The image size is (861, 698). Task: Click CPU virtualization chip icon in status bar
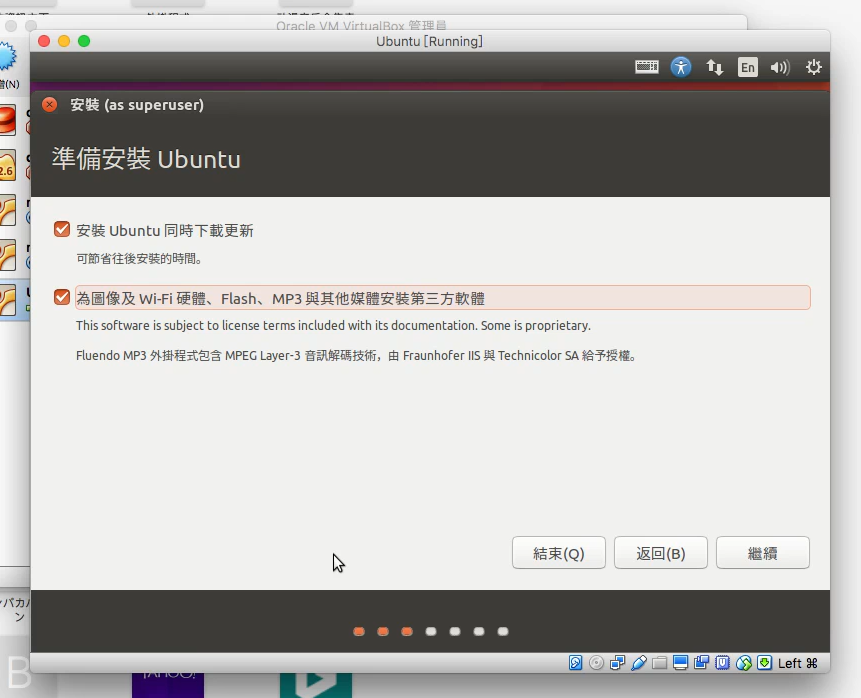click(723, 663)
